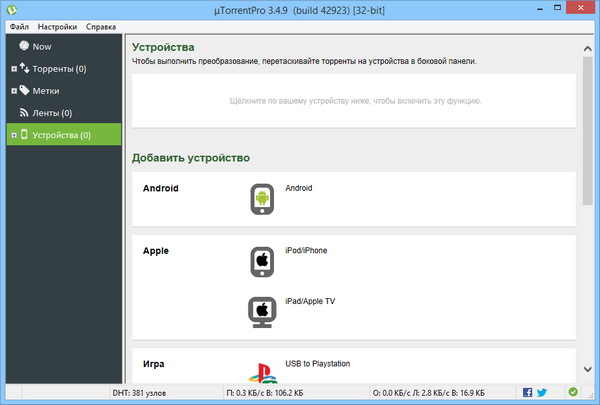Select Торренты (0) in sidebar
Image resolution: width=600 pixels, height=405 pixels.
(59, 69)
